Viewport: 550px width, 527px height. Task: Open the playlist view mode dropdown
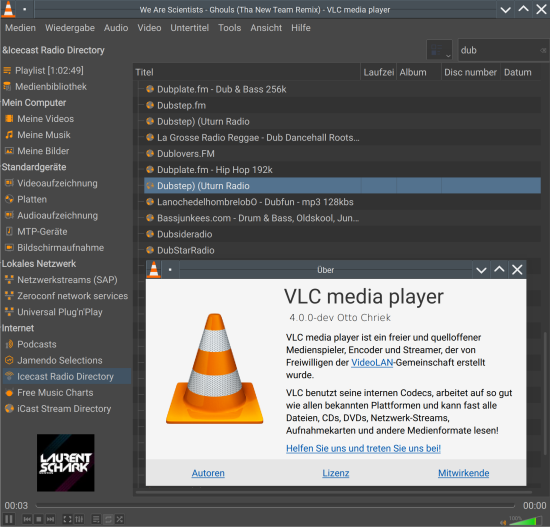(439, 50)
